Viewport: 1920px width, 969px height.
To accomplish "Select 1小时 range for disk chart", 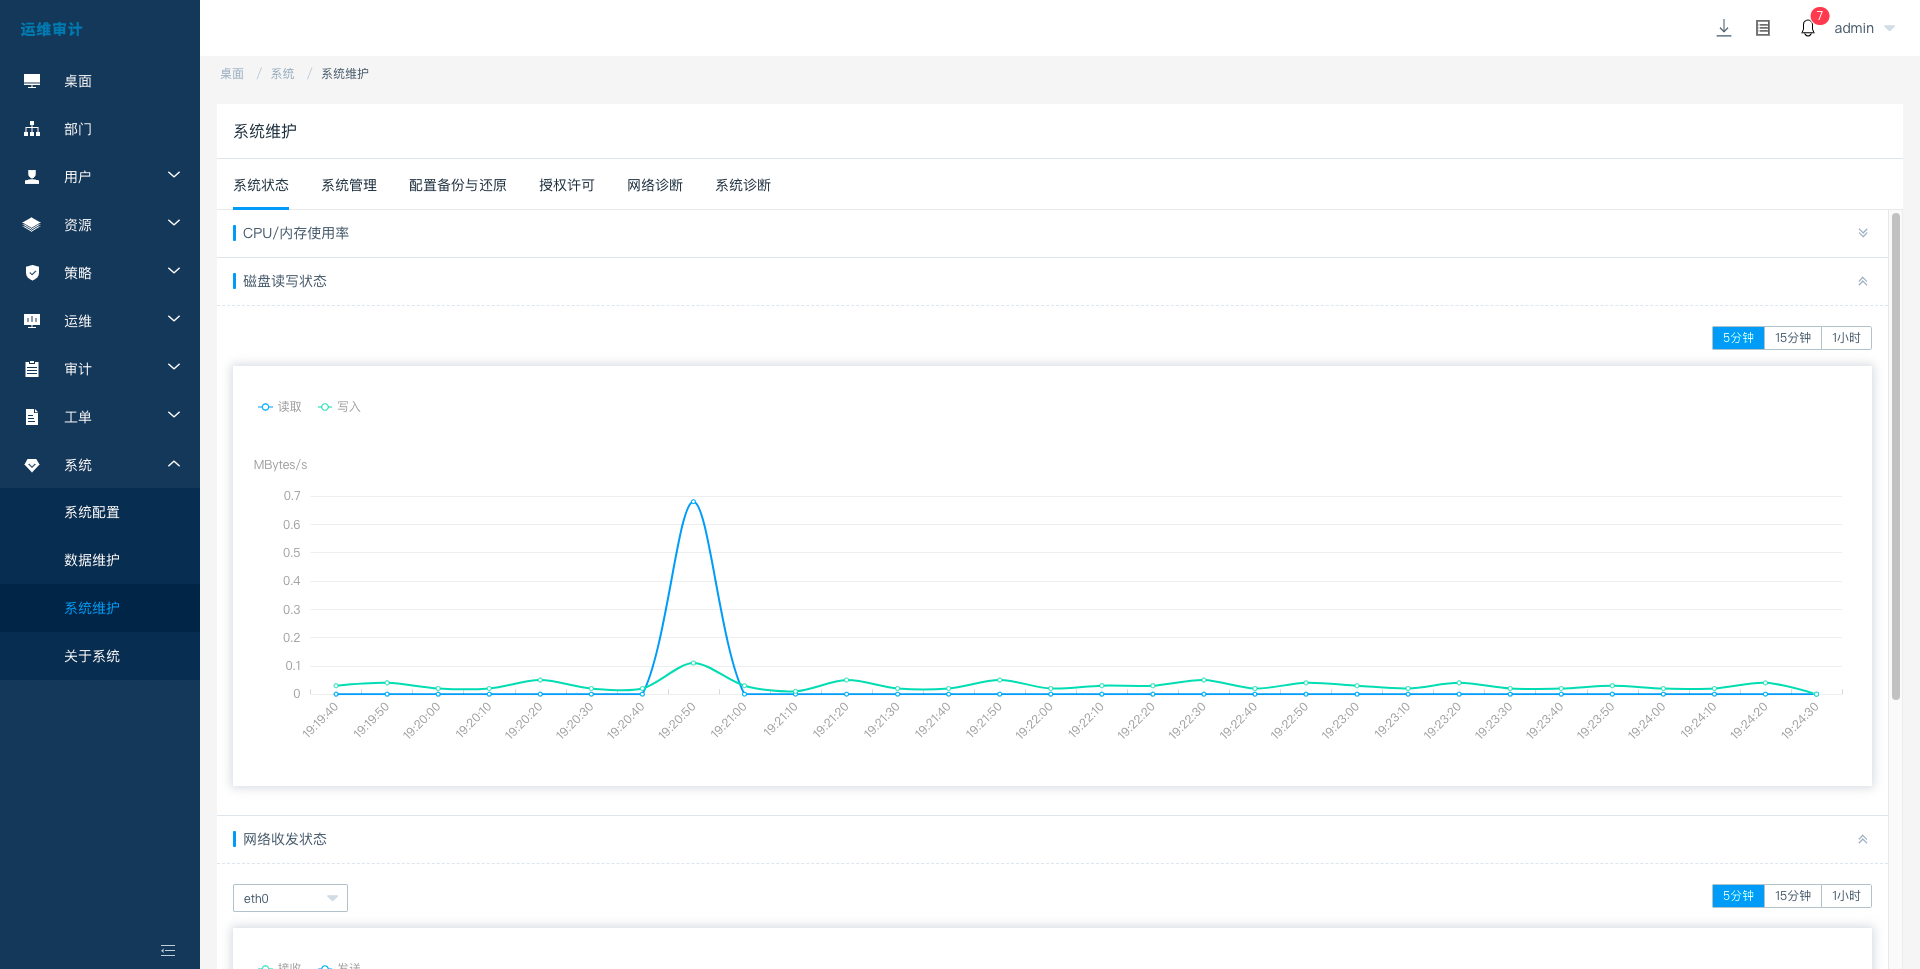I will pyautogui.click(x=1846, y=338).
